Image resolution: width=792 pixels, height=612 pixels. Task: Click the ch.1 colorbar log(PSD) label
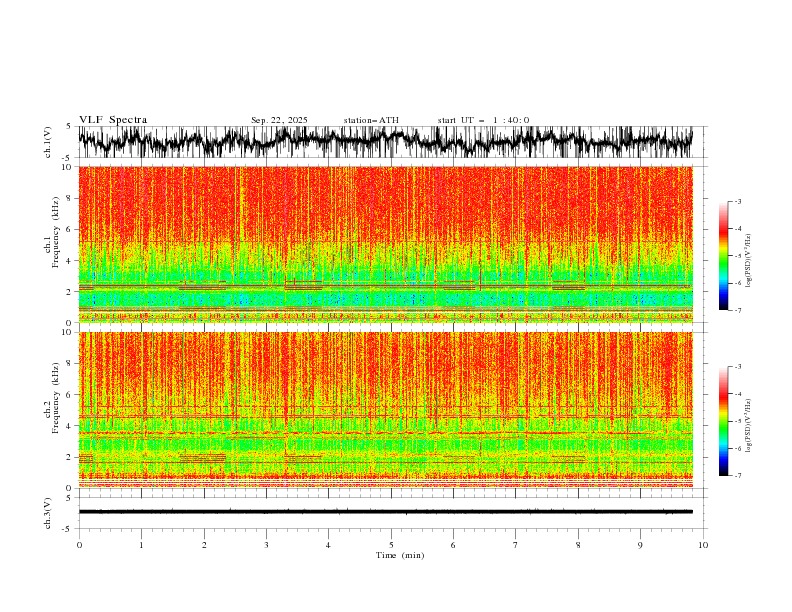(749, 261)
